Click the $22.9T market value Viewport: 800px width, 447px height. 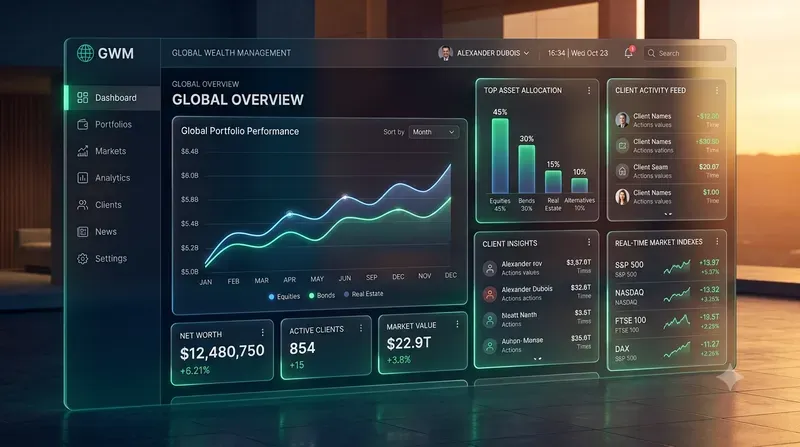(x=409, y=343)
